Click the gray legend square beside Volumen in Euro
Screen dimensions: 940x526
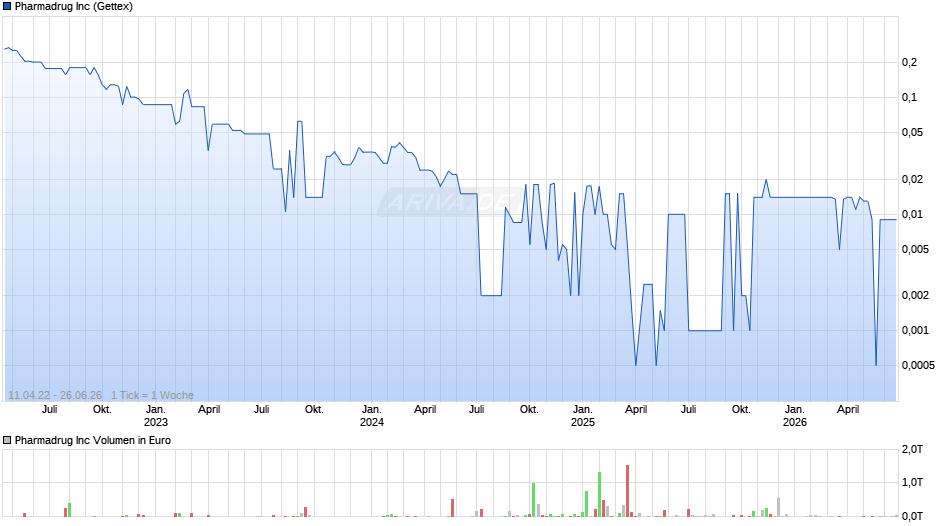(7, 440)
